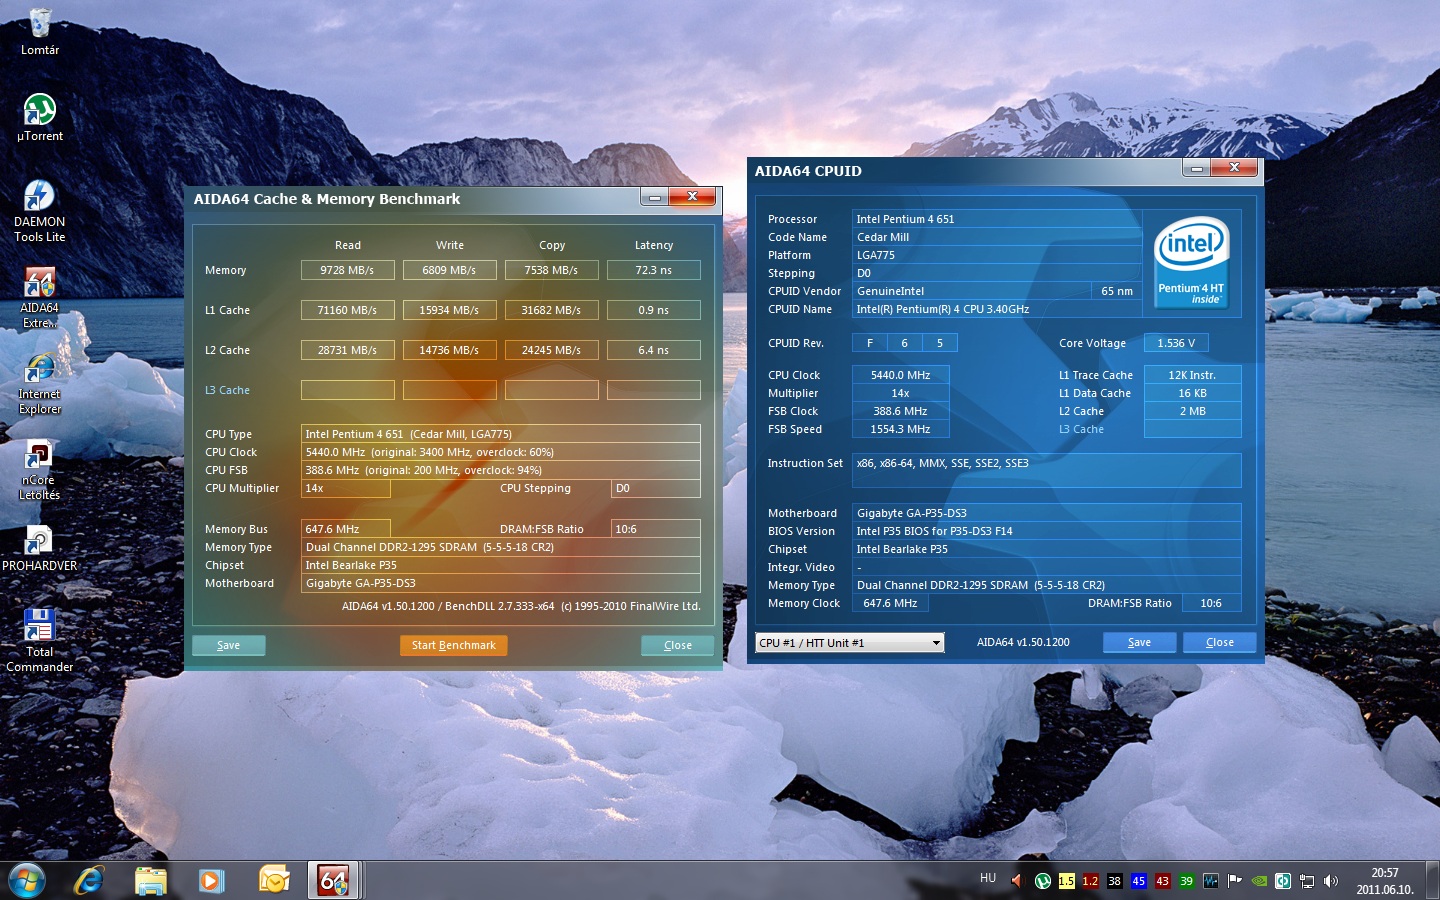Open DAEMON Tools Lite desktop shortcut
Image resolution: width=1440 pixels, height=900 pixels.
click(x=40, y=211)
